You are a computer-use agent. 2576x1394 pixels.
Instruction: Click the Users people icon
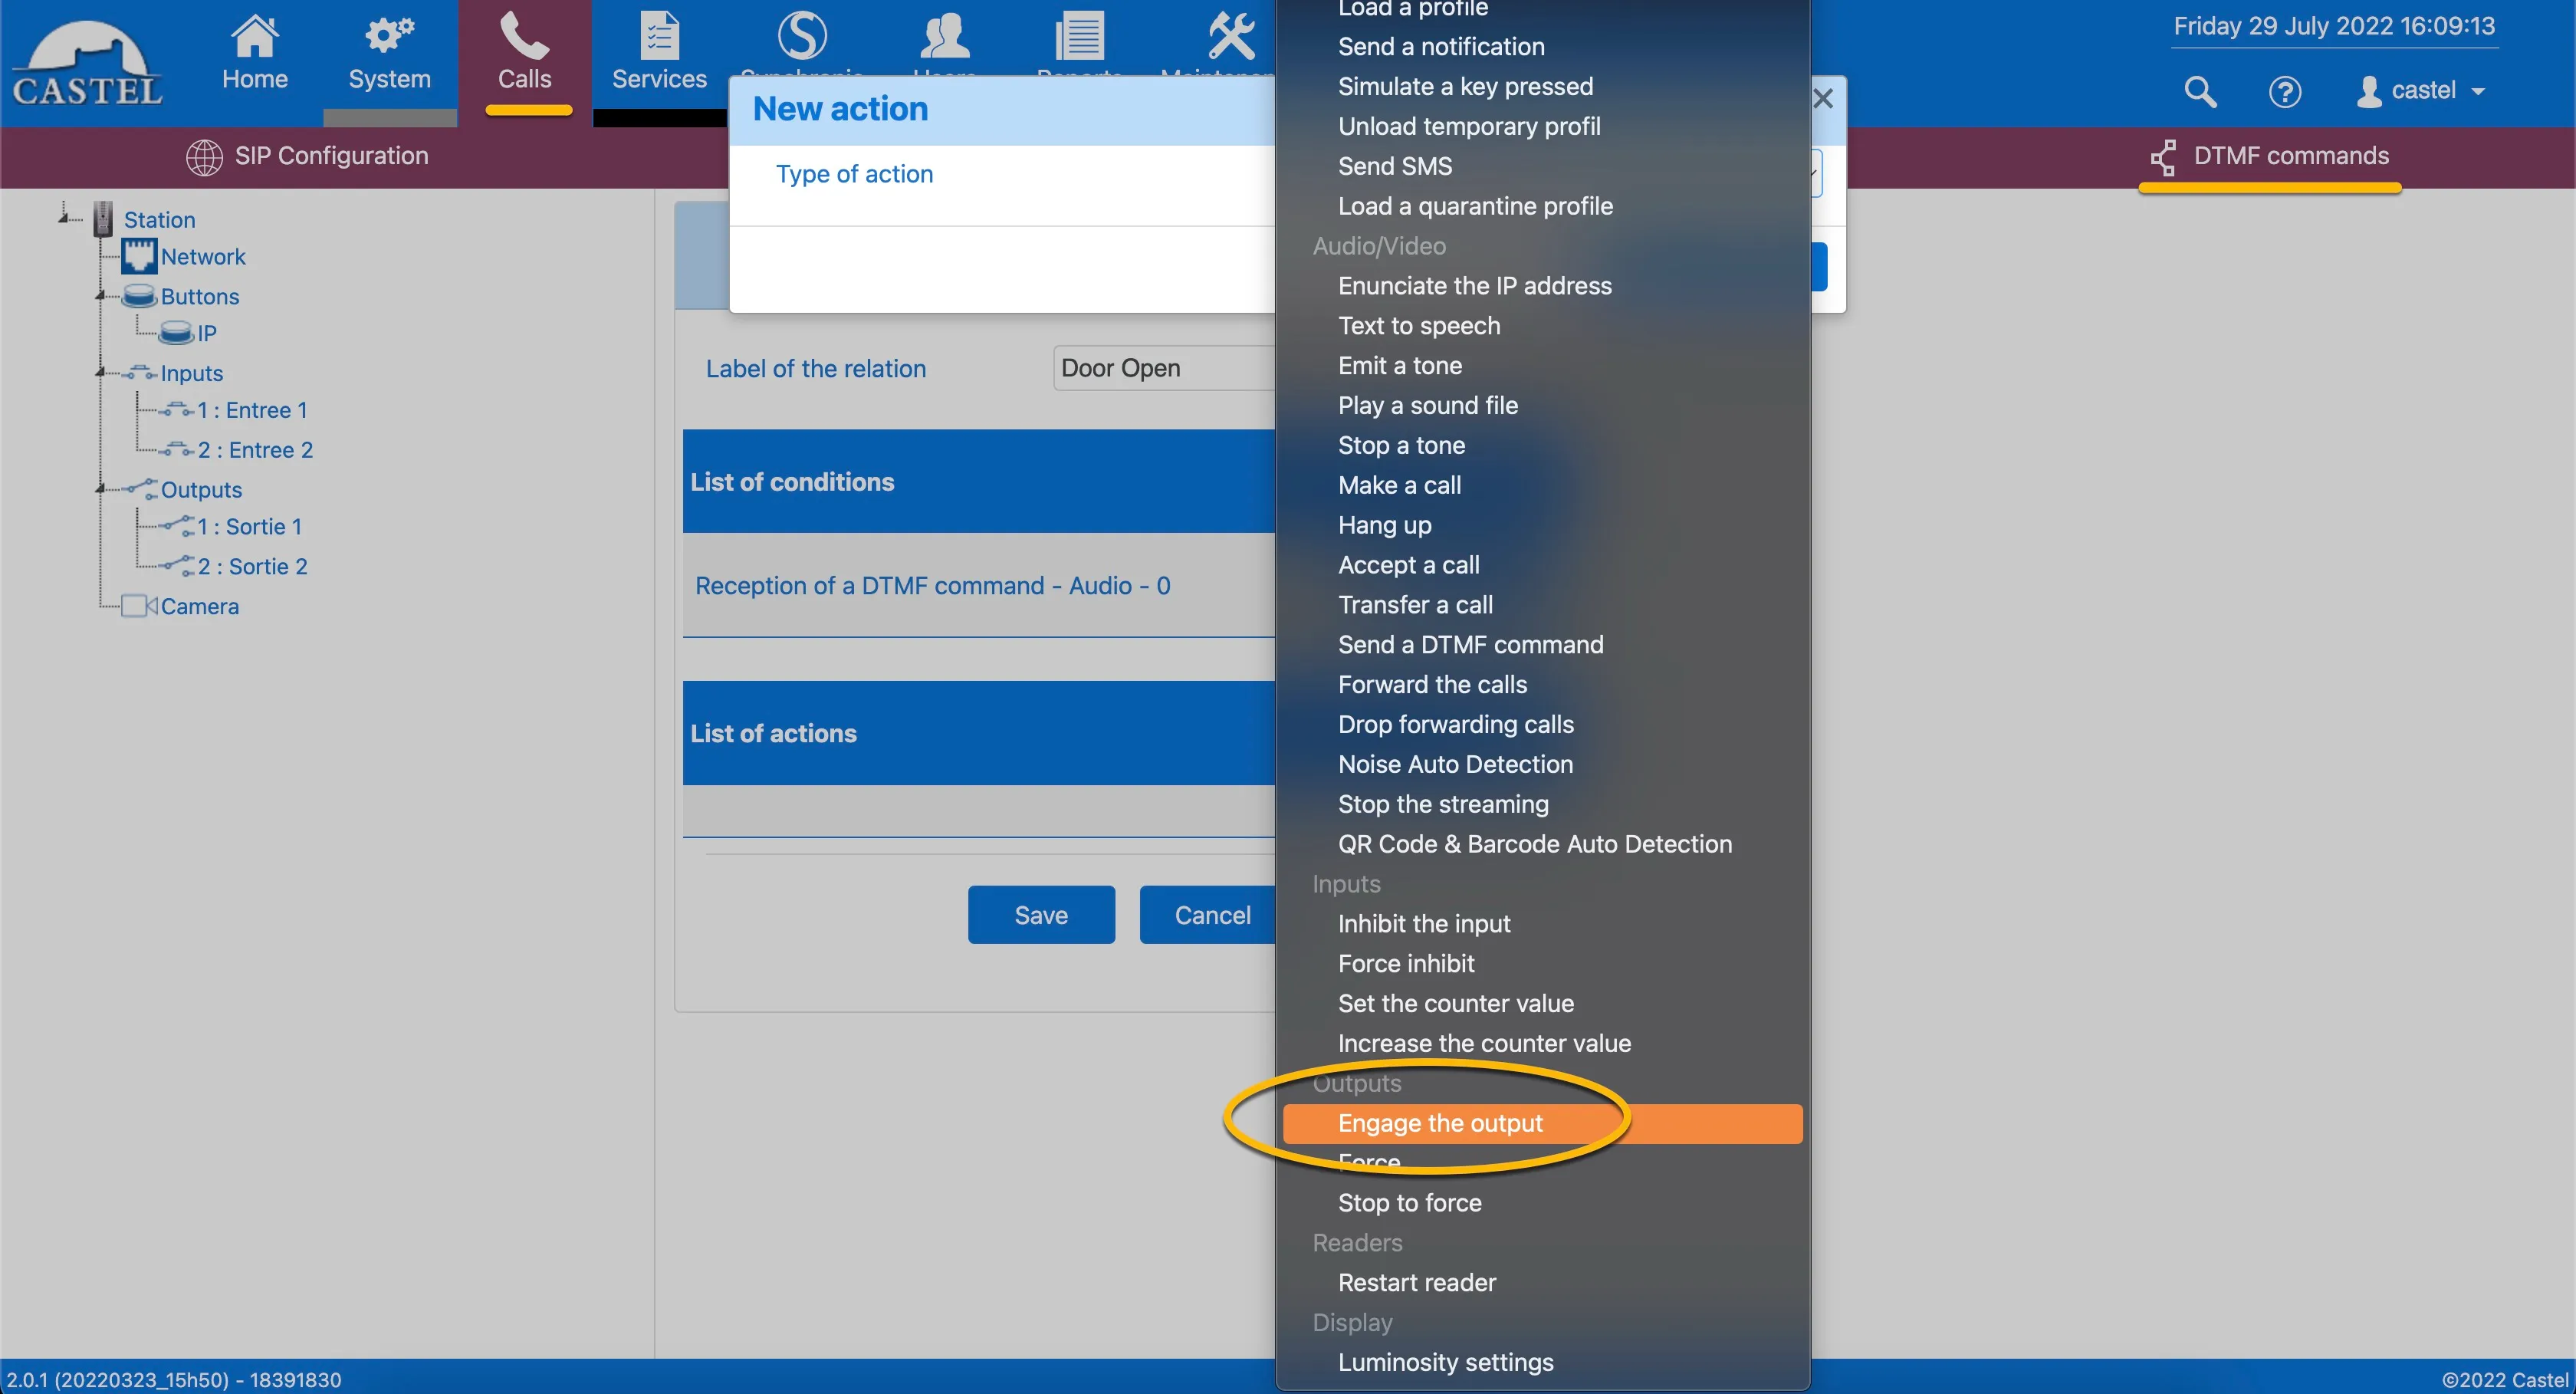tap(944, 37)
